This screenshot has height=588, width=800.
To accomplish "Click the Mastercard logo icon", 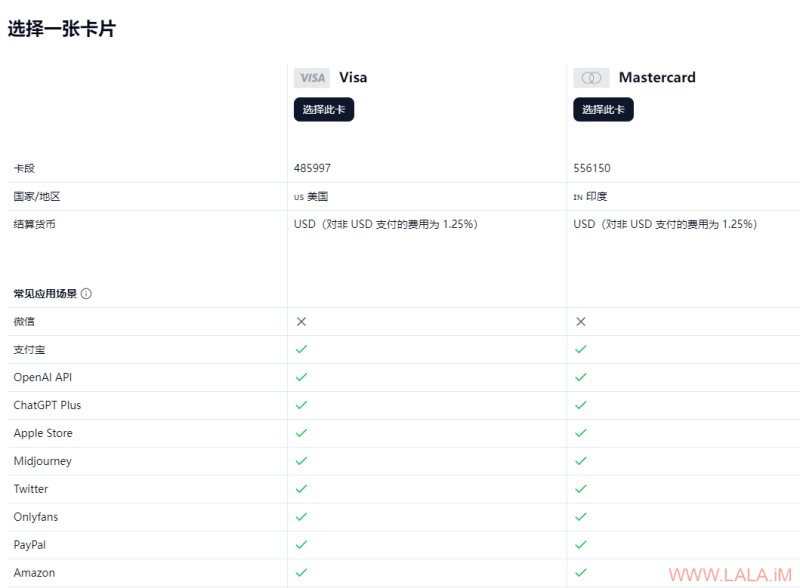I will [591, 78].
